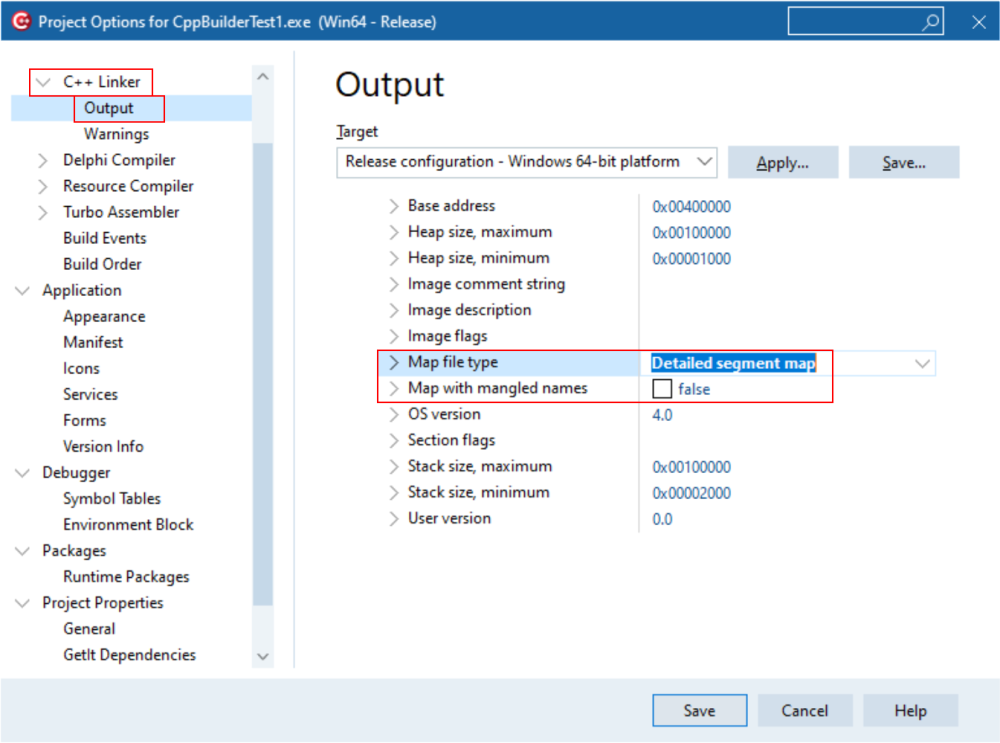Expand the Stack size, minimum row
The image size is (1000, 743).
[x=394, y=492]
